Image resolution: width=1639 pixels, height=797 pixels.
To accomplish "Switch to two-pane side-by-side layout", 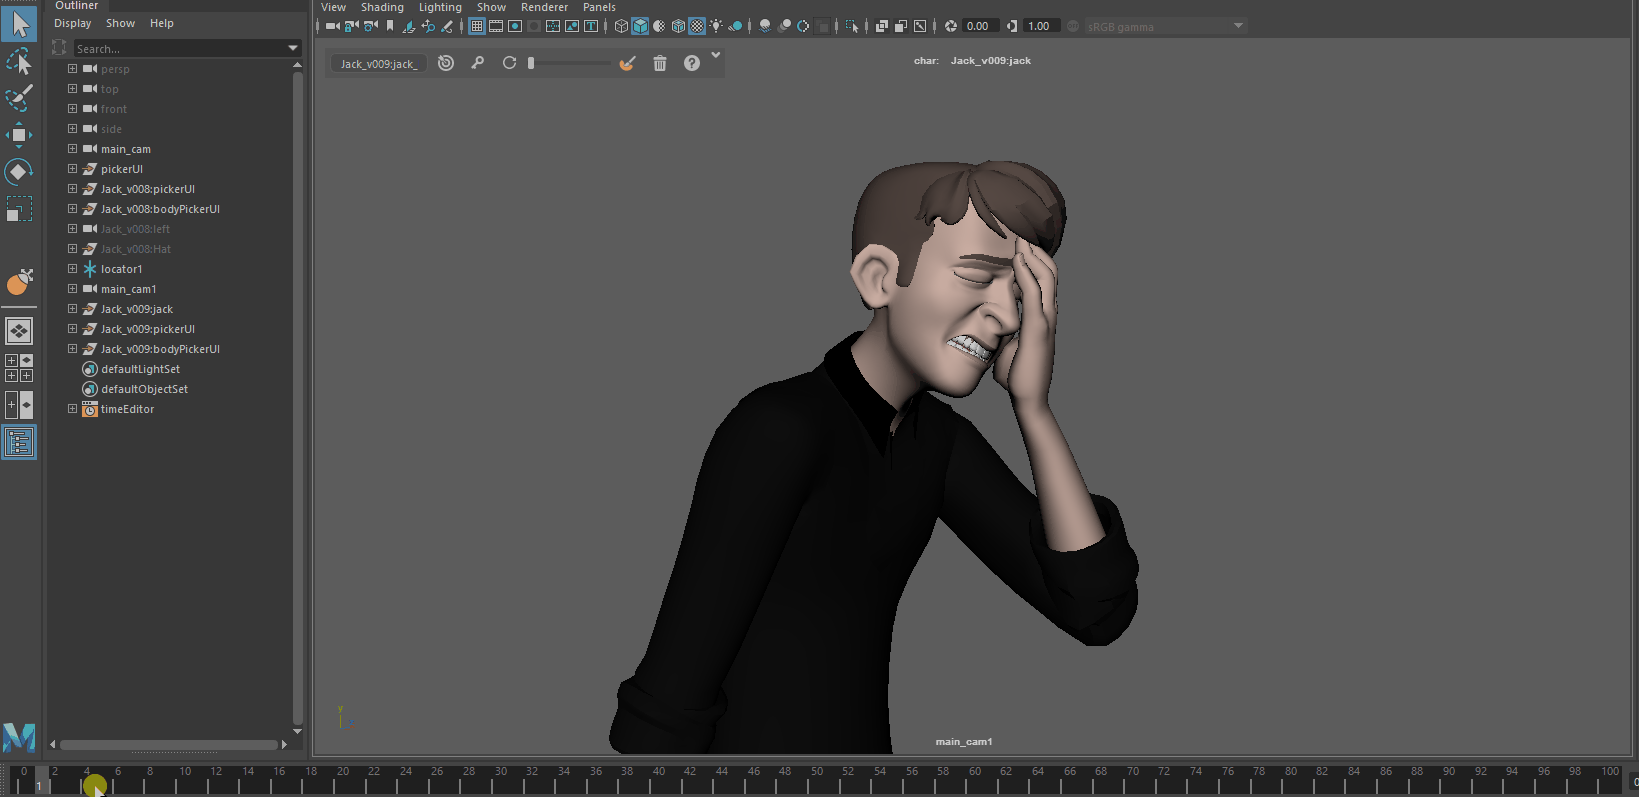I will coord(19,405).
